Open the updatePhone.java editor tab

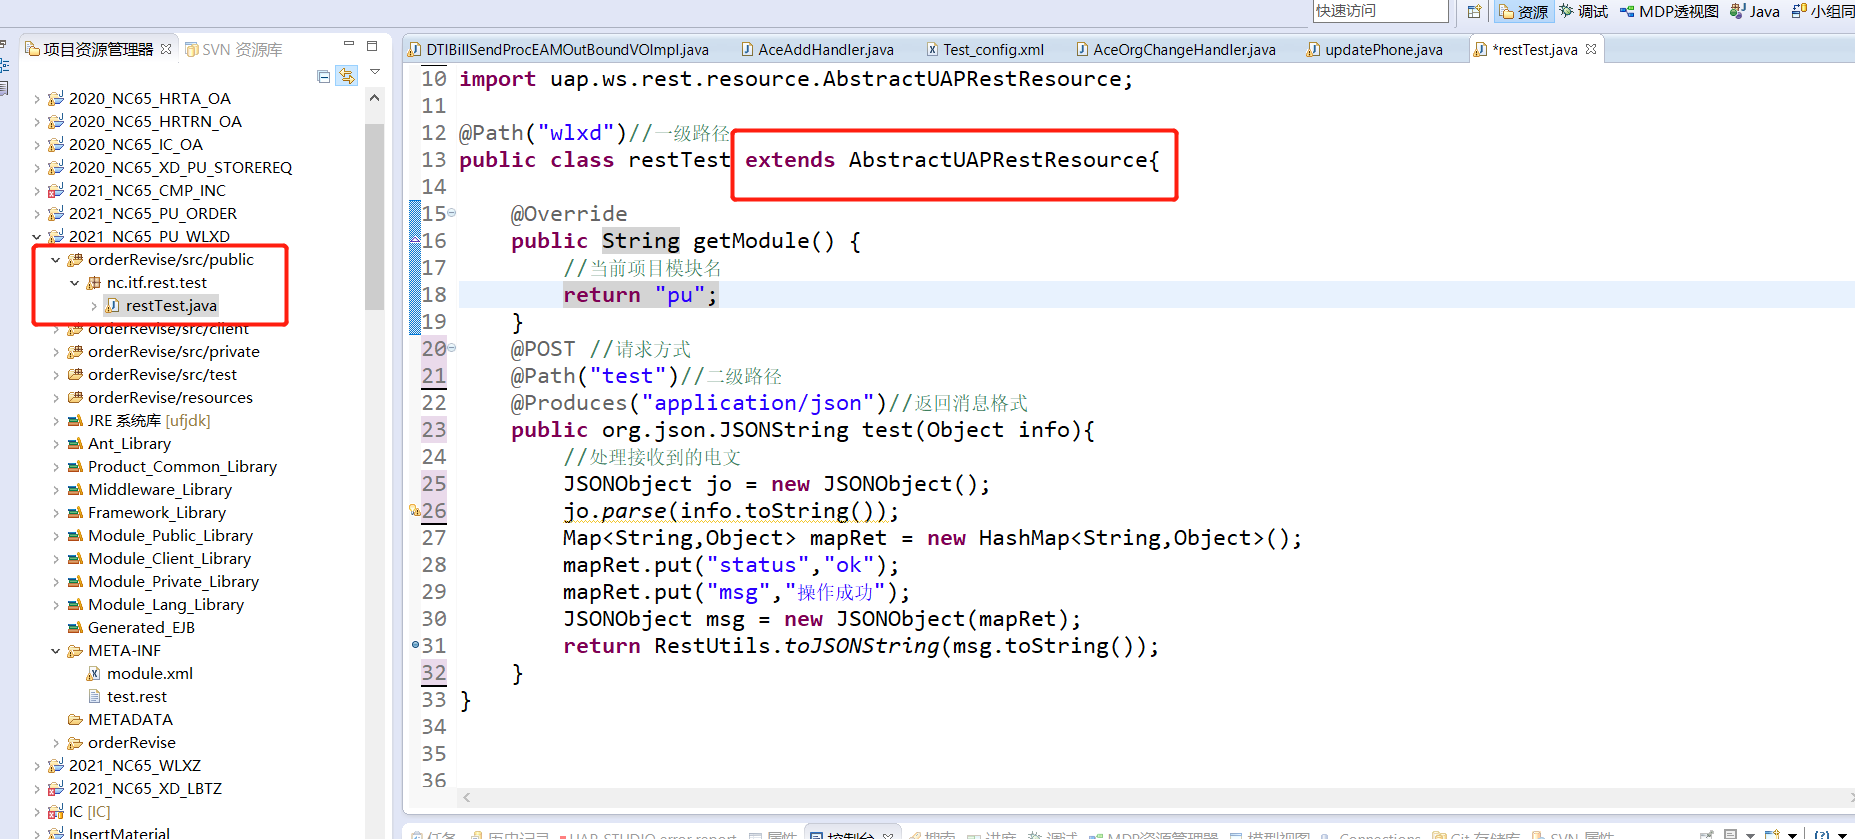pos(1375,49)
